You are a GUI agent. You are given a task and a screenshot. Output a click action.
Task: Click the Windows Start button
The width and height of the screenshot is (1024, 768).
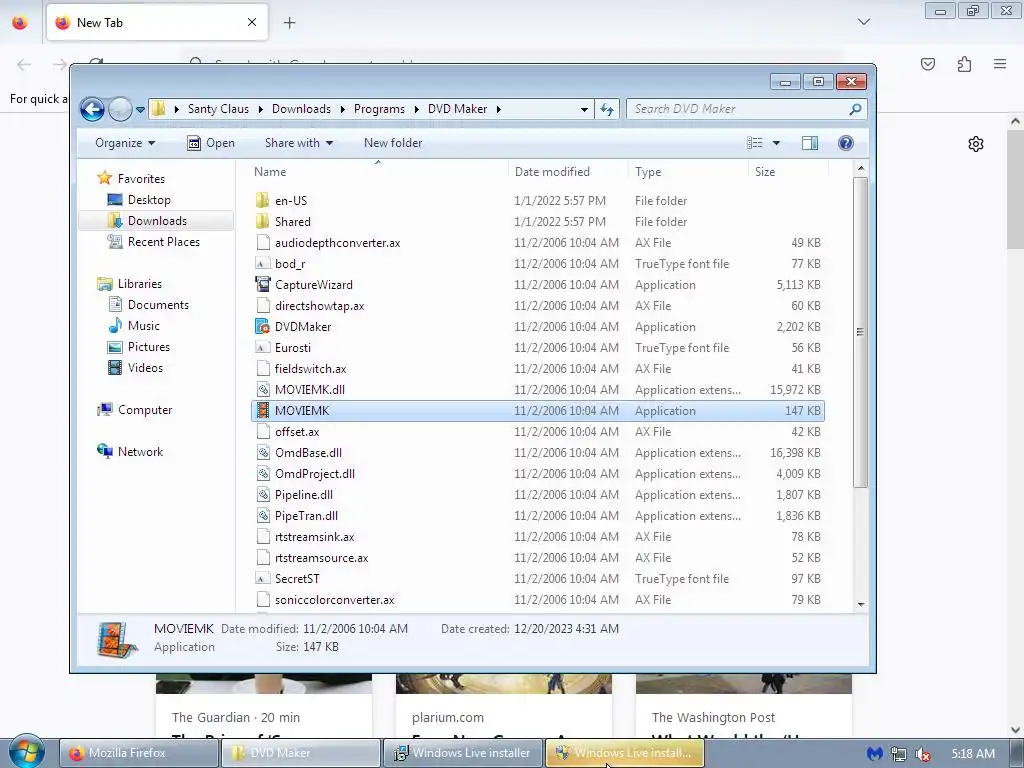pyautogui.click(x=26, y=752)
